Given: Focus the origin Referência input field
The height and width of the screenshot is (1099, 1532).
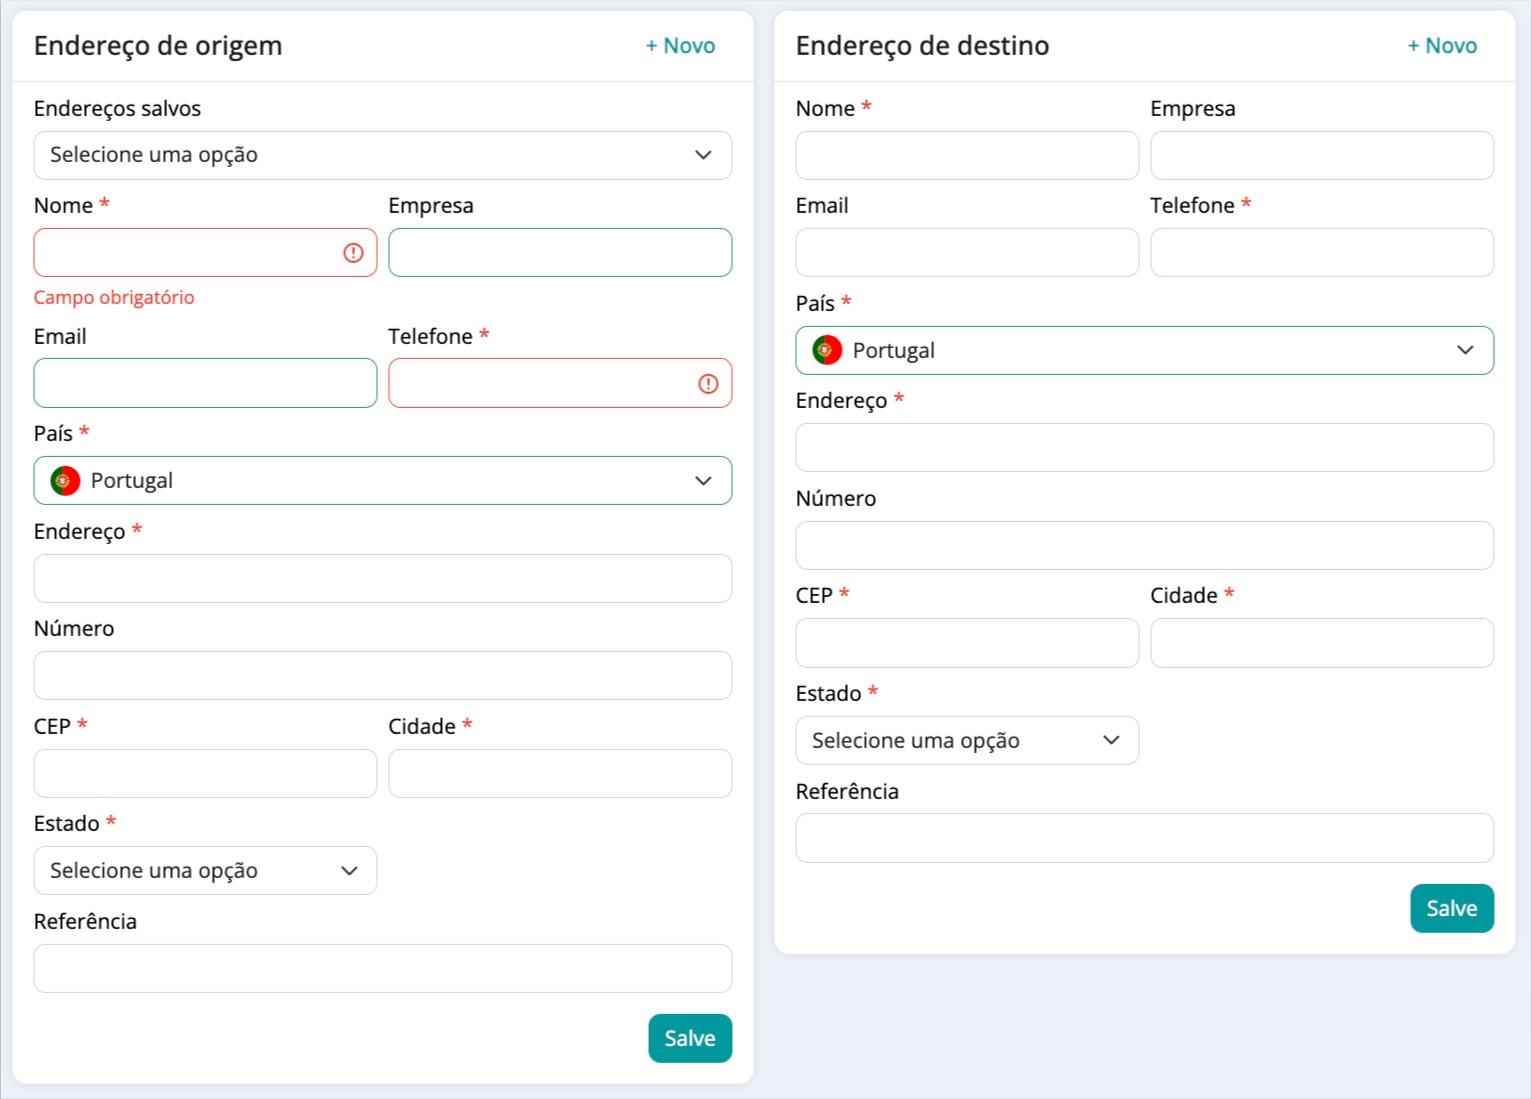Looking at the screenshot, I should [x=383, y=969].
